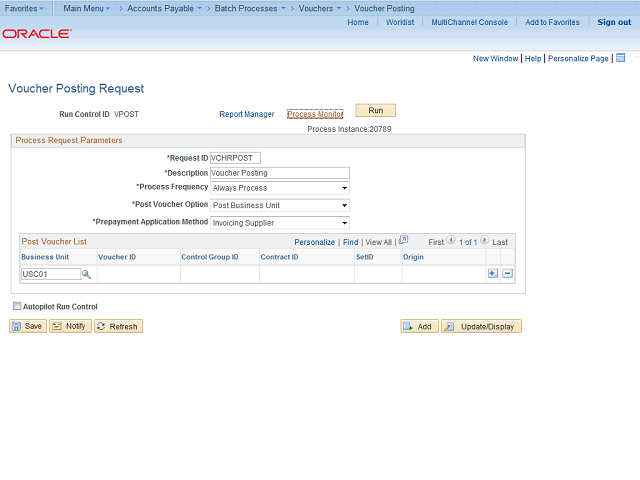Go to Home link
The height and width of the screenshot is (480, 640).
pos(358,22)
